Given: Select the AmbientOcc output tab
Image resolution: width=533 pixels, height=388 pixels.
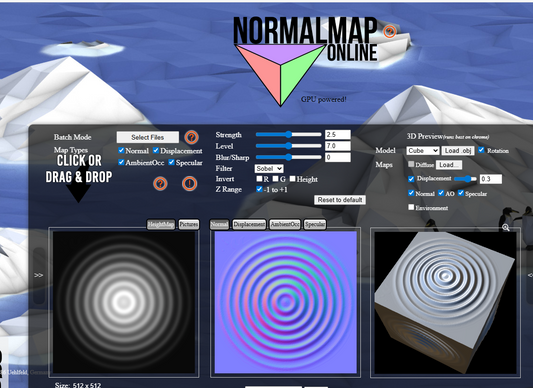Looking at the screenshot, I should (285, 224).
